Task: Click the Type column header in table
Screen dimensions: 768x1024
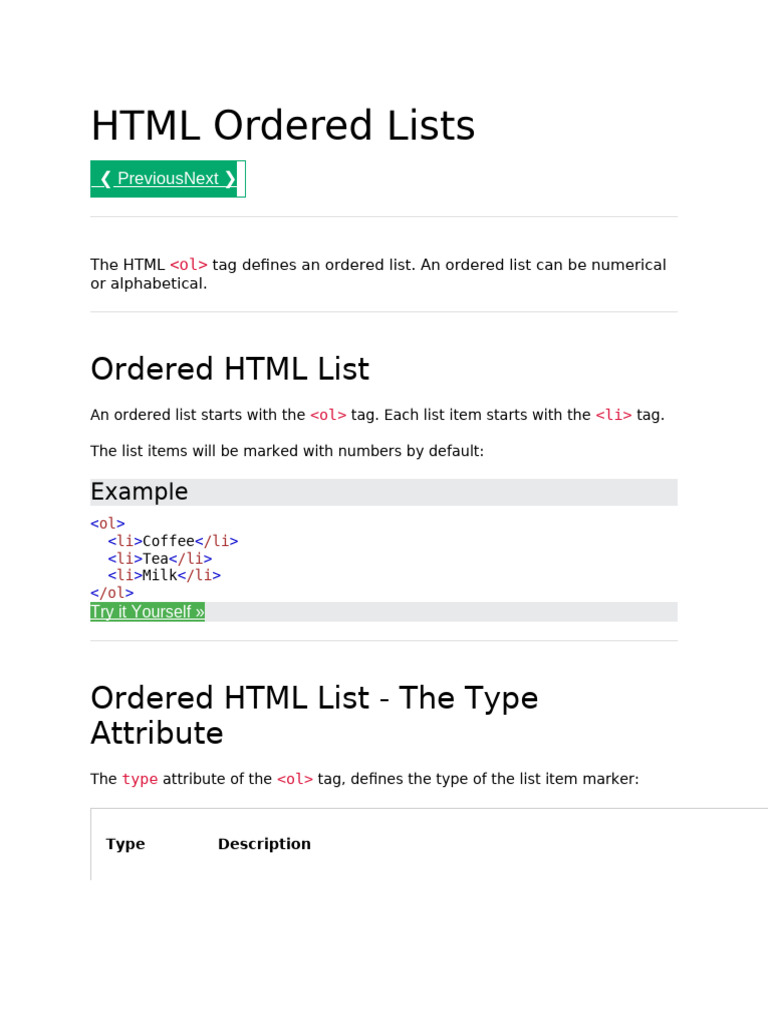Action: click(x=126, y=844)
